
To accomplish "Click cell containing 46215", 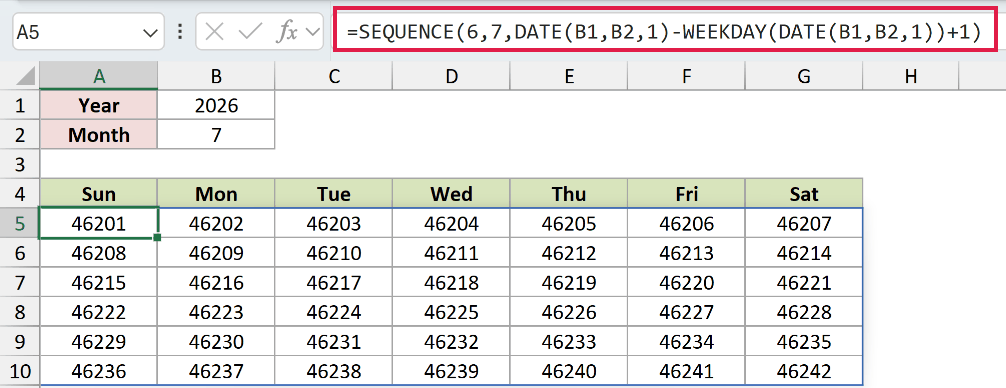I will [x=99, y=282].
